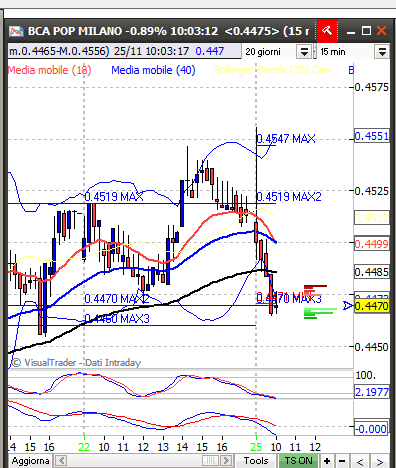Click the chart icon in title bar
This screenshot has height=468, width=396.
(16, 31)
